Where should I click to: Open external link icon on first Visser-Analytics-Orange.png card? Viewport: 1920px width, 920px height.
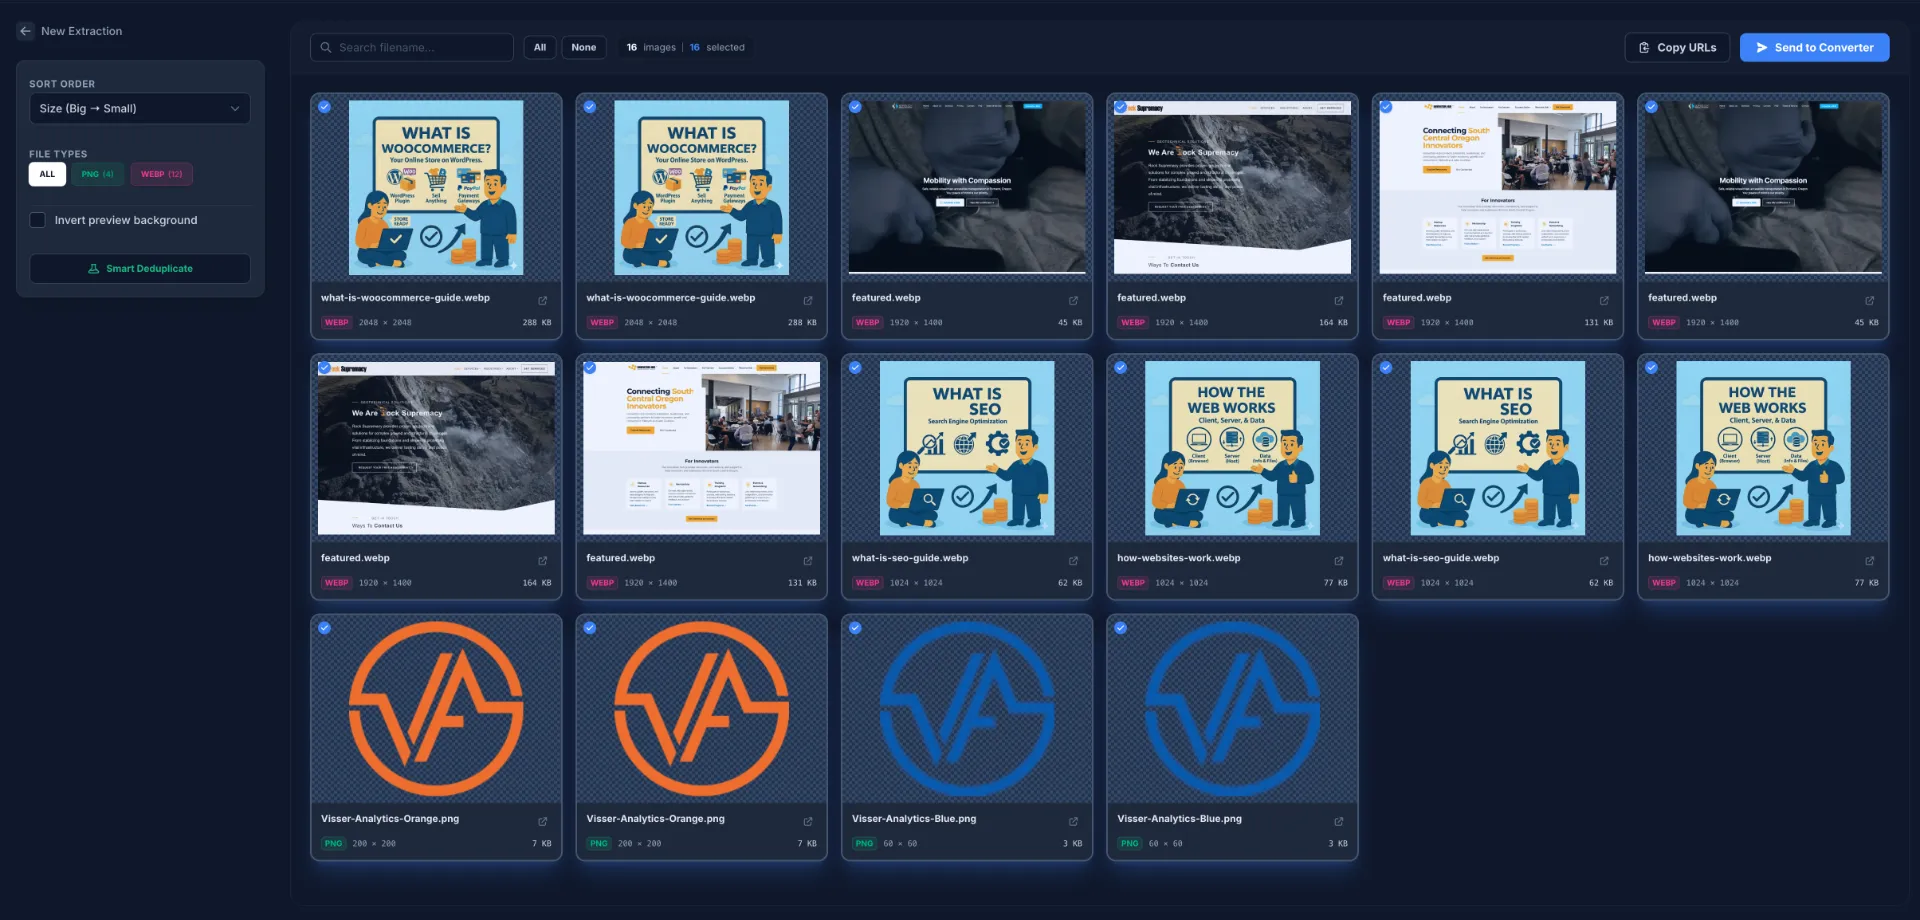click(542, 821)
